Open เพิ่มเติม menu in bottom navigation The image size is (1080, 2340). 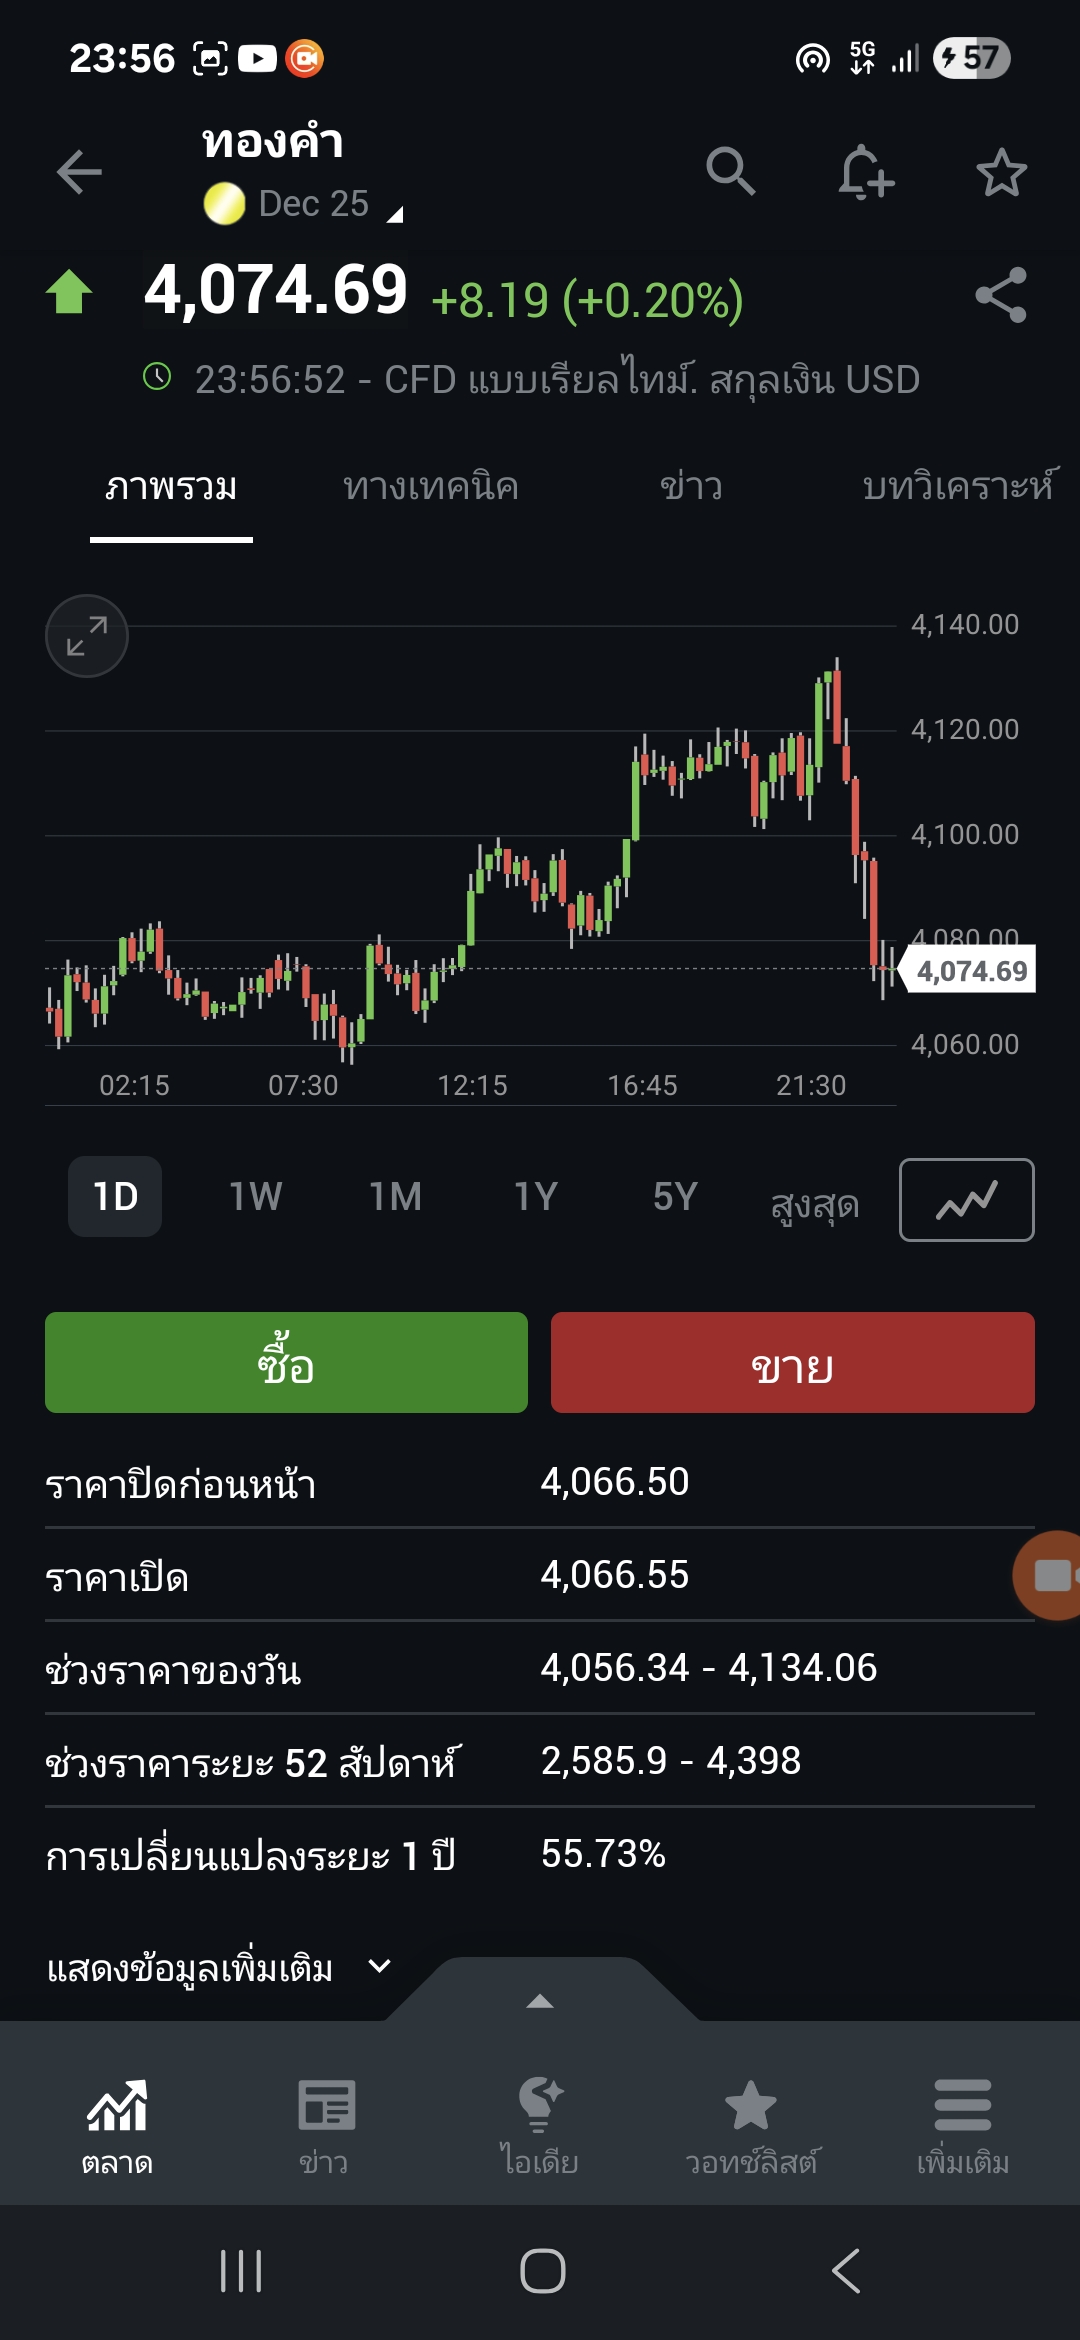(962, 2126)
